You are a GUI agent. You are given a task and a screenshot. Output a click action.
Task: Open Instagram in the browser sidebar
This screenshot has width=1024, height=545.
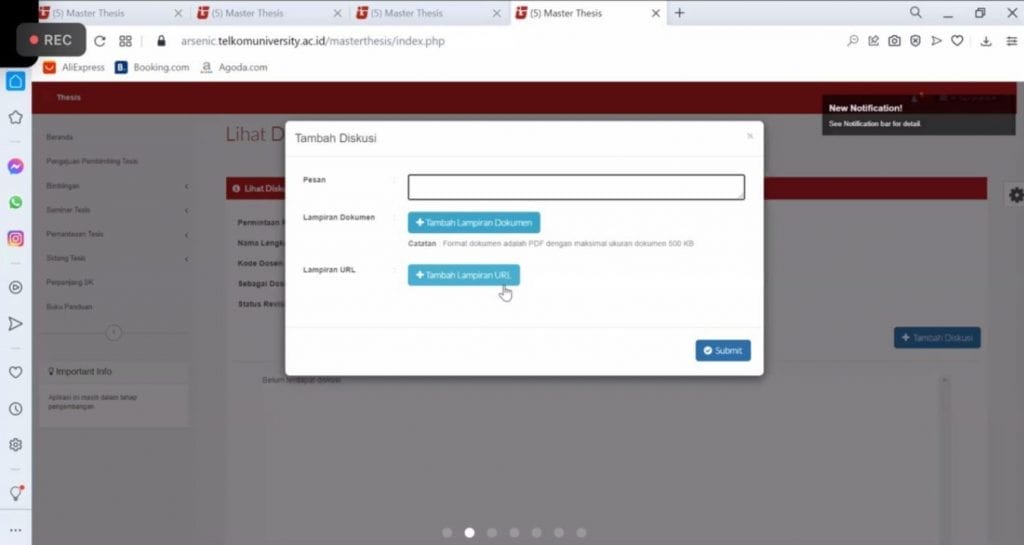tap(15, 239)
